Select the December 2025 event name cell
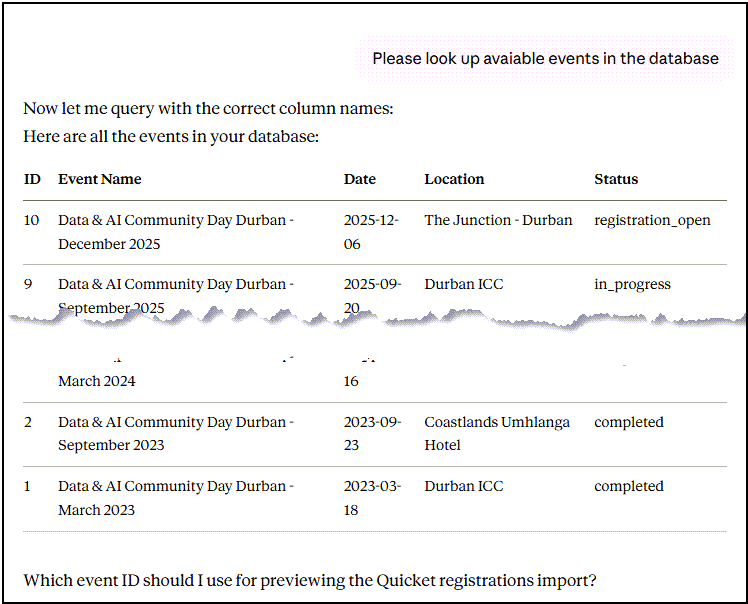 pyautogui.click(x=176, y=232)
